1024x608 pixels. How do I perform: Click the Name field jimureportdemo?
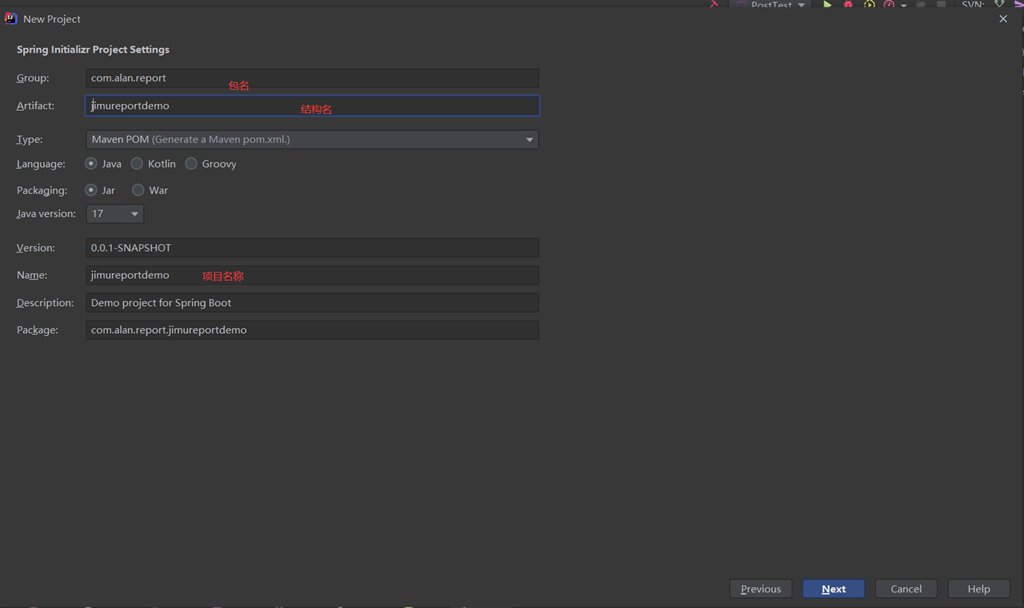pyautogui.click(x=312, y=275)
